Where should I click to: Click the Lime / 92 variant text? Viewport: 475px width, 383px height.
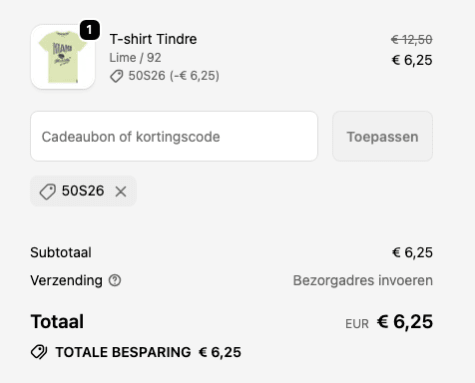[135, 58]
